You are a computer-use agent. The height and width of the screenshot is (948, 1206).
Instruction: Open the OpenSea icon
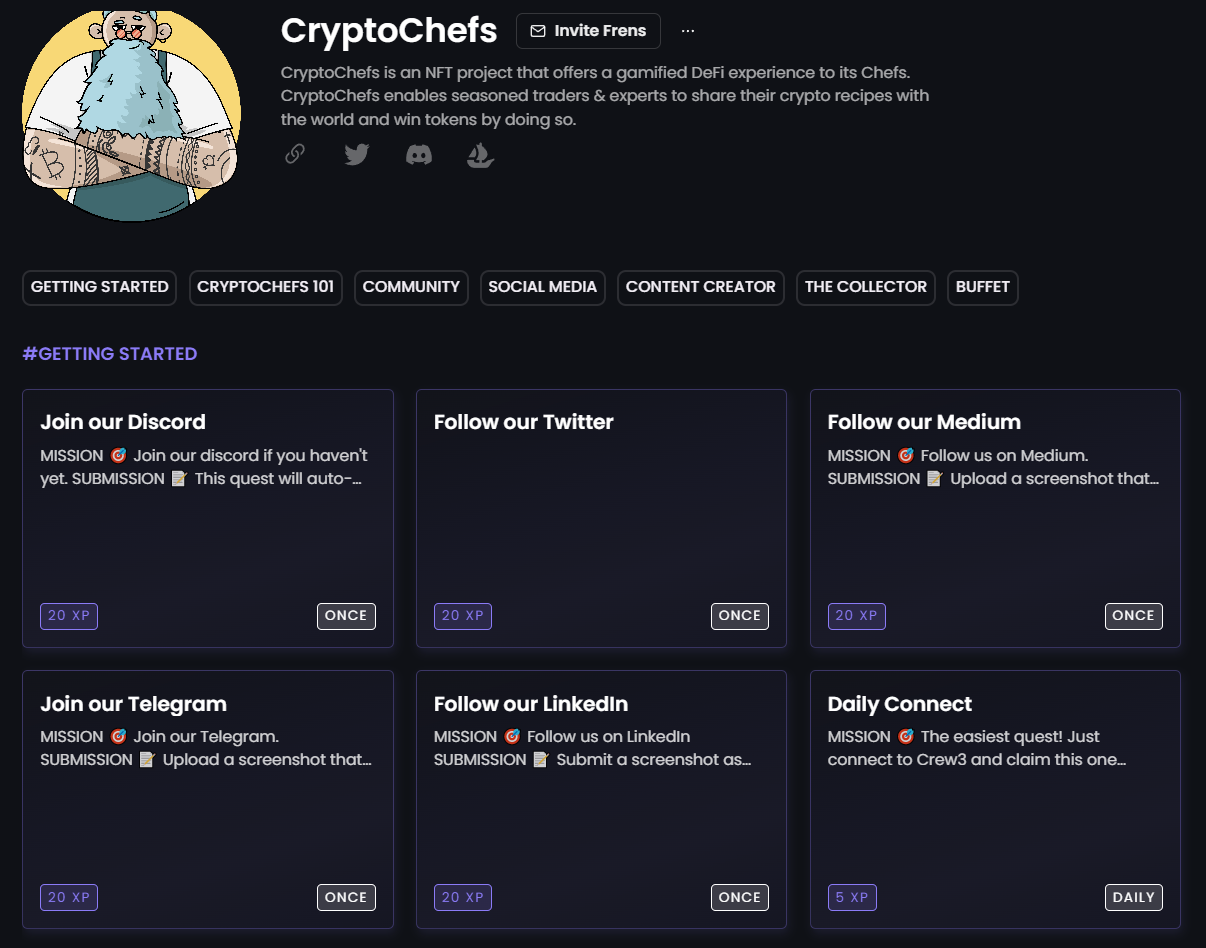480,154
